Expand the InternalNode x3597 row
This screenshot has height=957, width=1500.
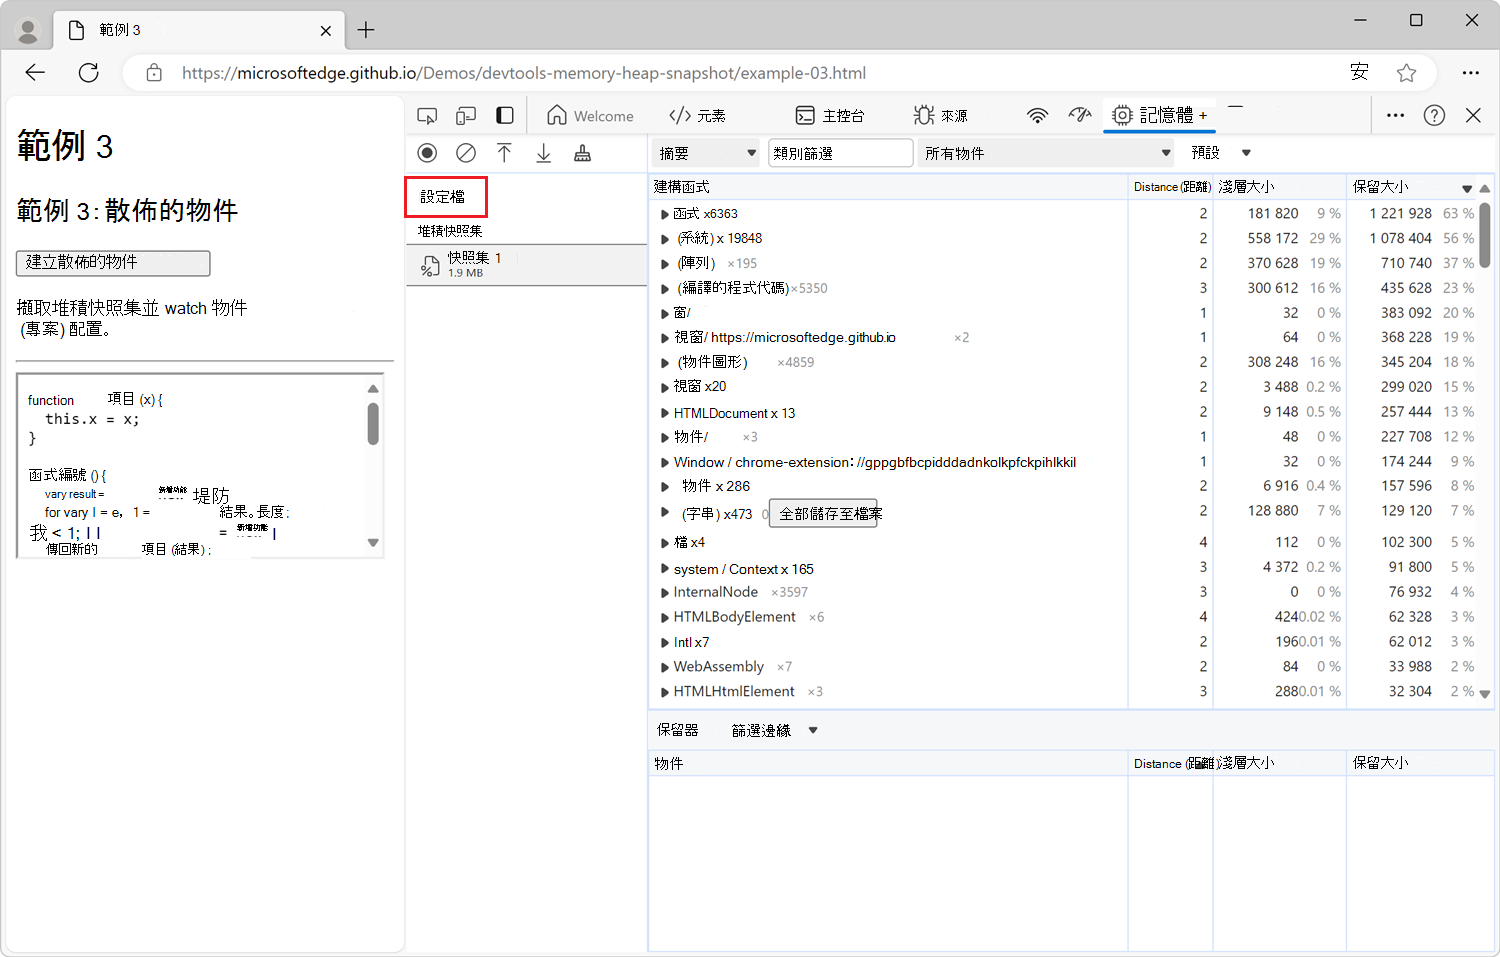[x=665, y=593]
